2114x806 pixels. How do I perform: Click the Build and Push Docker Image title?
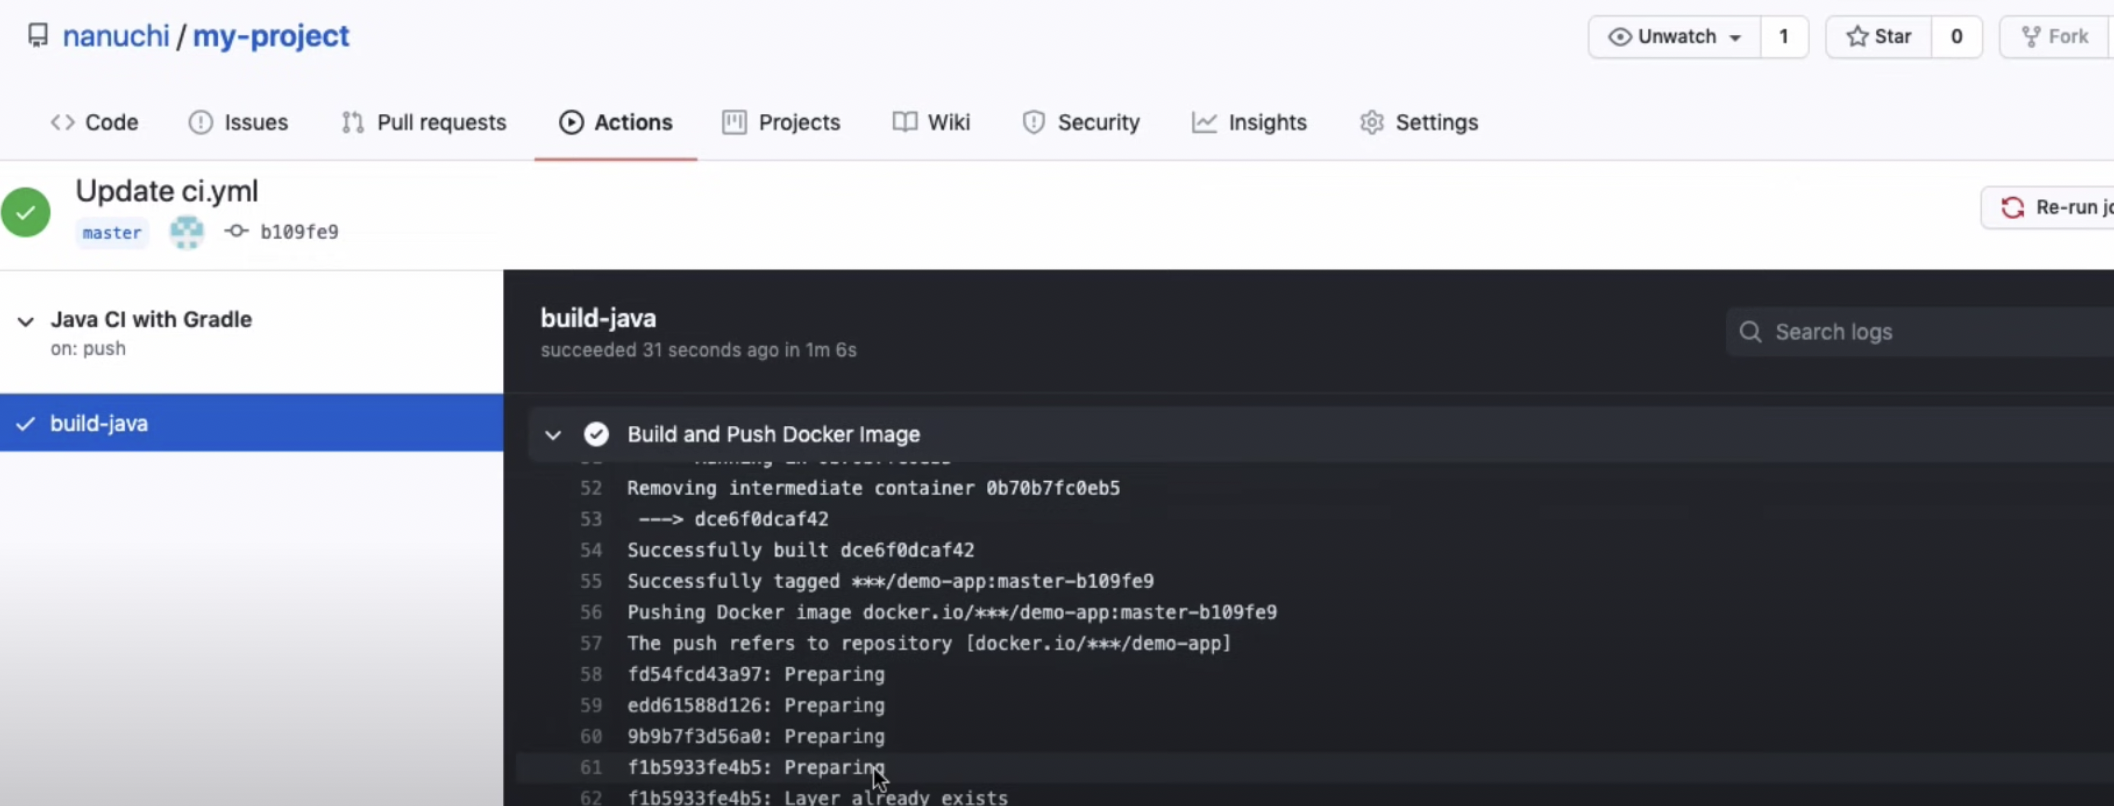[773, 434]
